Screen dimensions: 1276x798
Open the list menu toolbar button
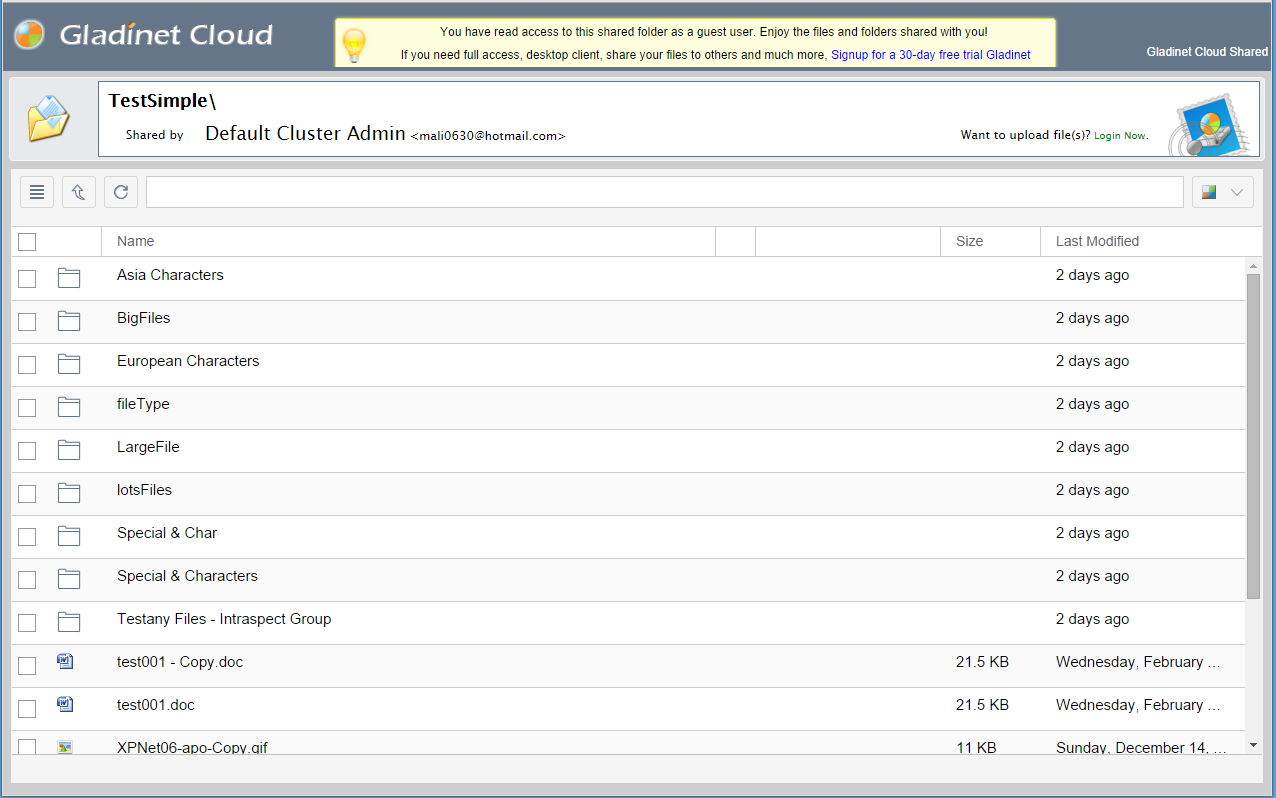37,192
